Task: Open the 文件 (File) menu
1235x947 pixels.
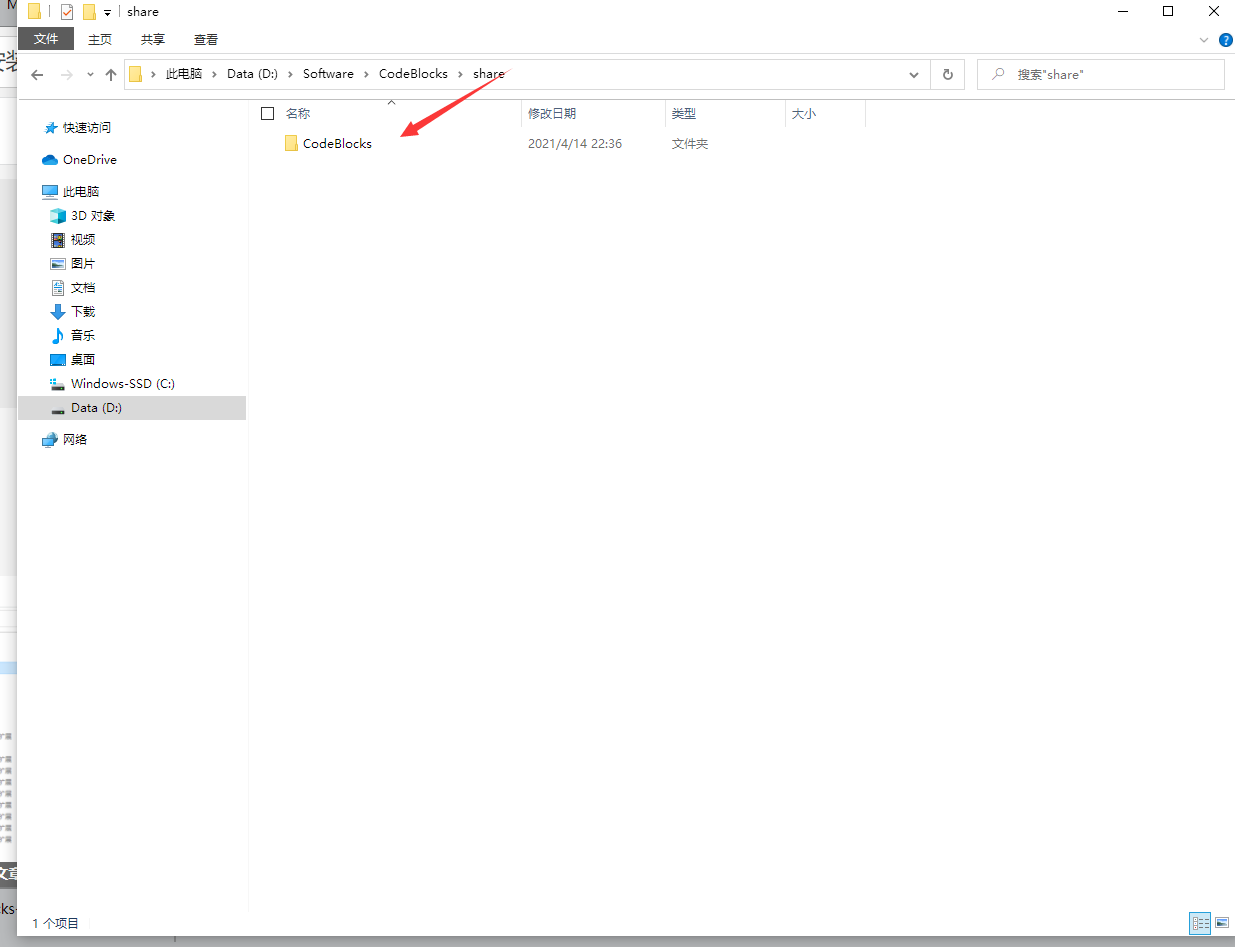Action: pyautogui.click(x=46, y=39)
